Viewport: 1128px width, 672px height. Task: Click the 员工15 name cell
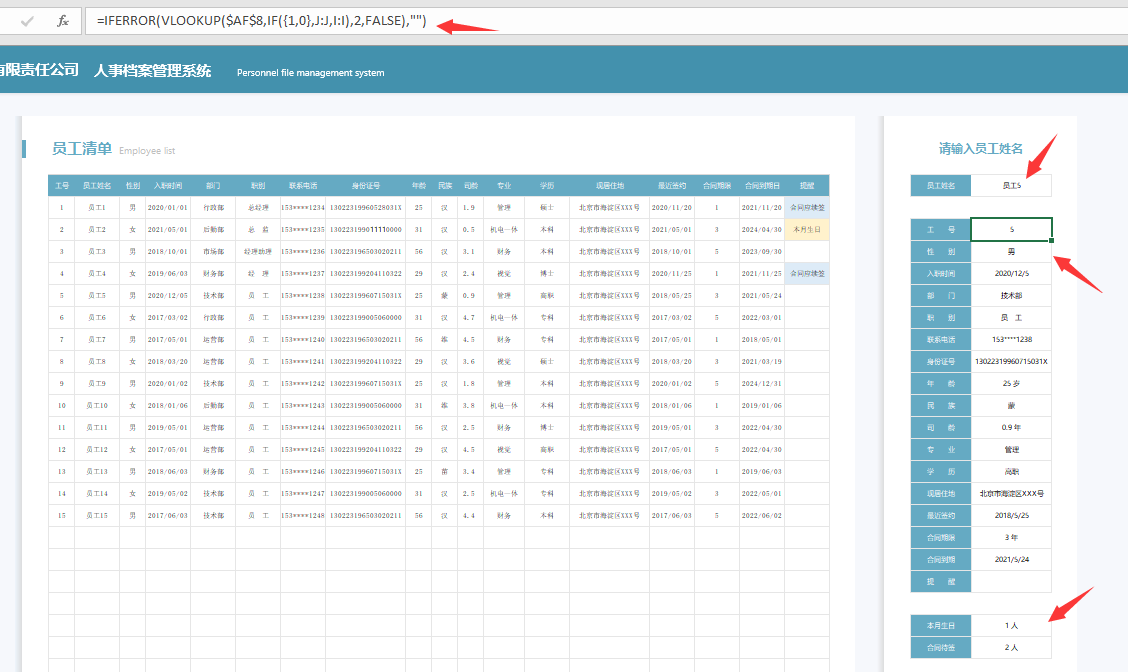pyautogui.click(x=97, y=516)
